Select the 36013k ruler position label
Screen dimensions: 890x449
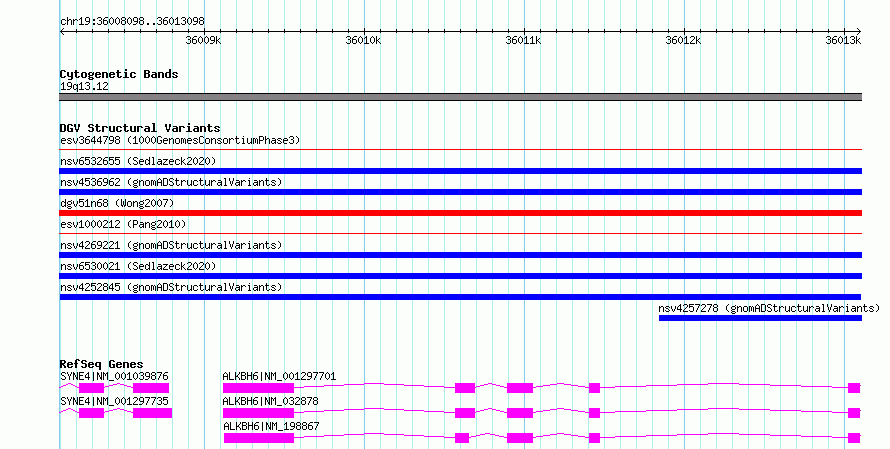click(x=843, y=40)
